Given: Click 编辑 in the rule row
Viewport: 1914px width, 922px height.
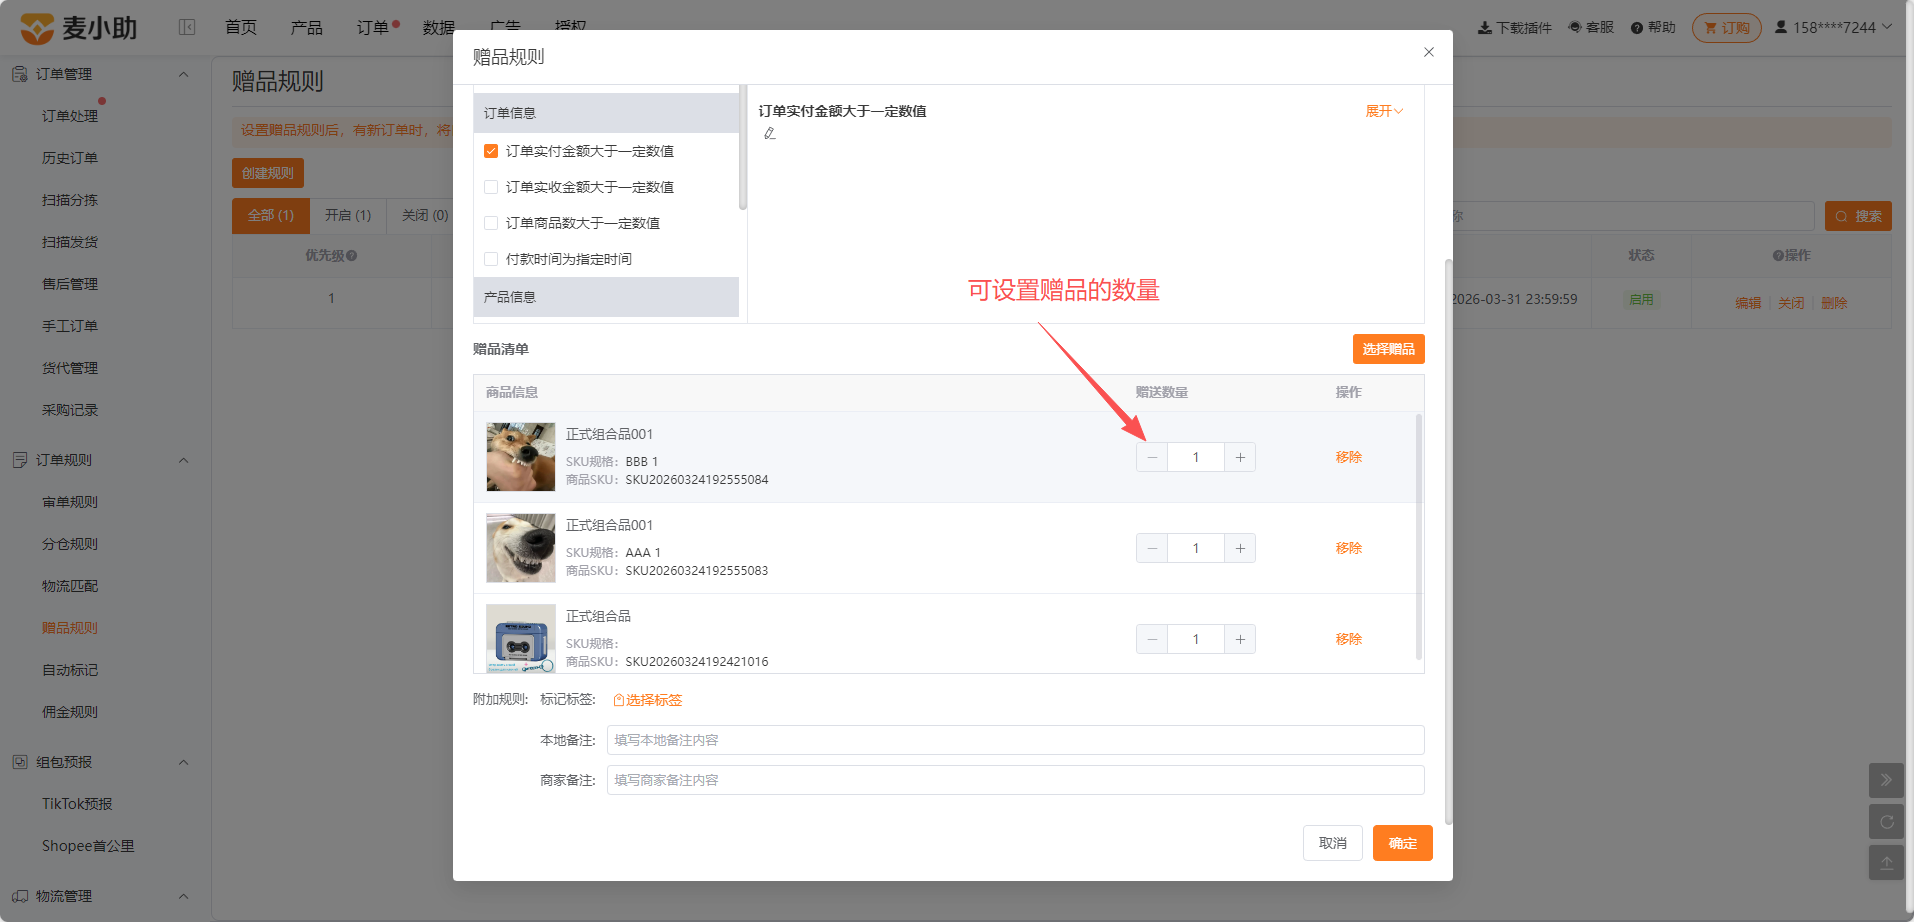Looking at the screenshot, I should click(x=1748, y=303).
